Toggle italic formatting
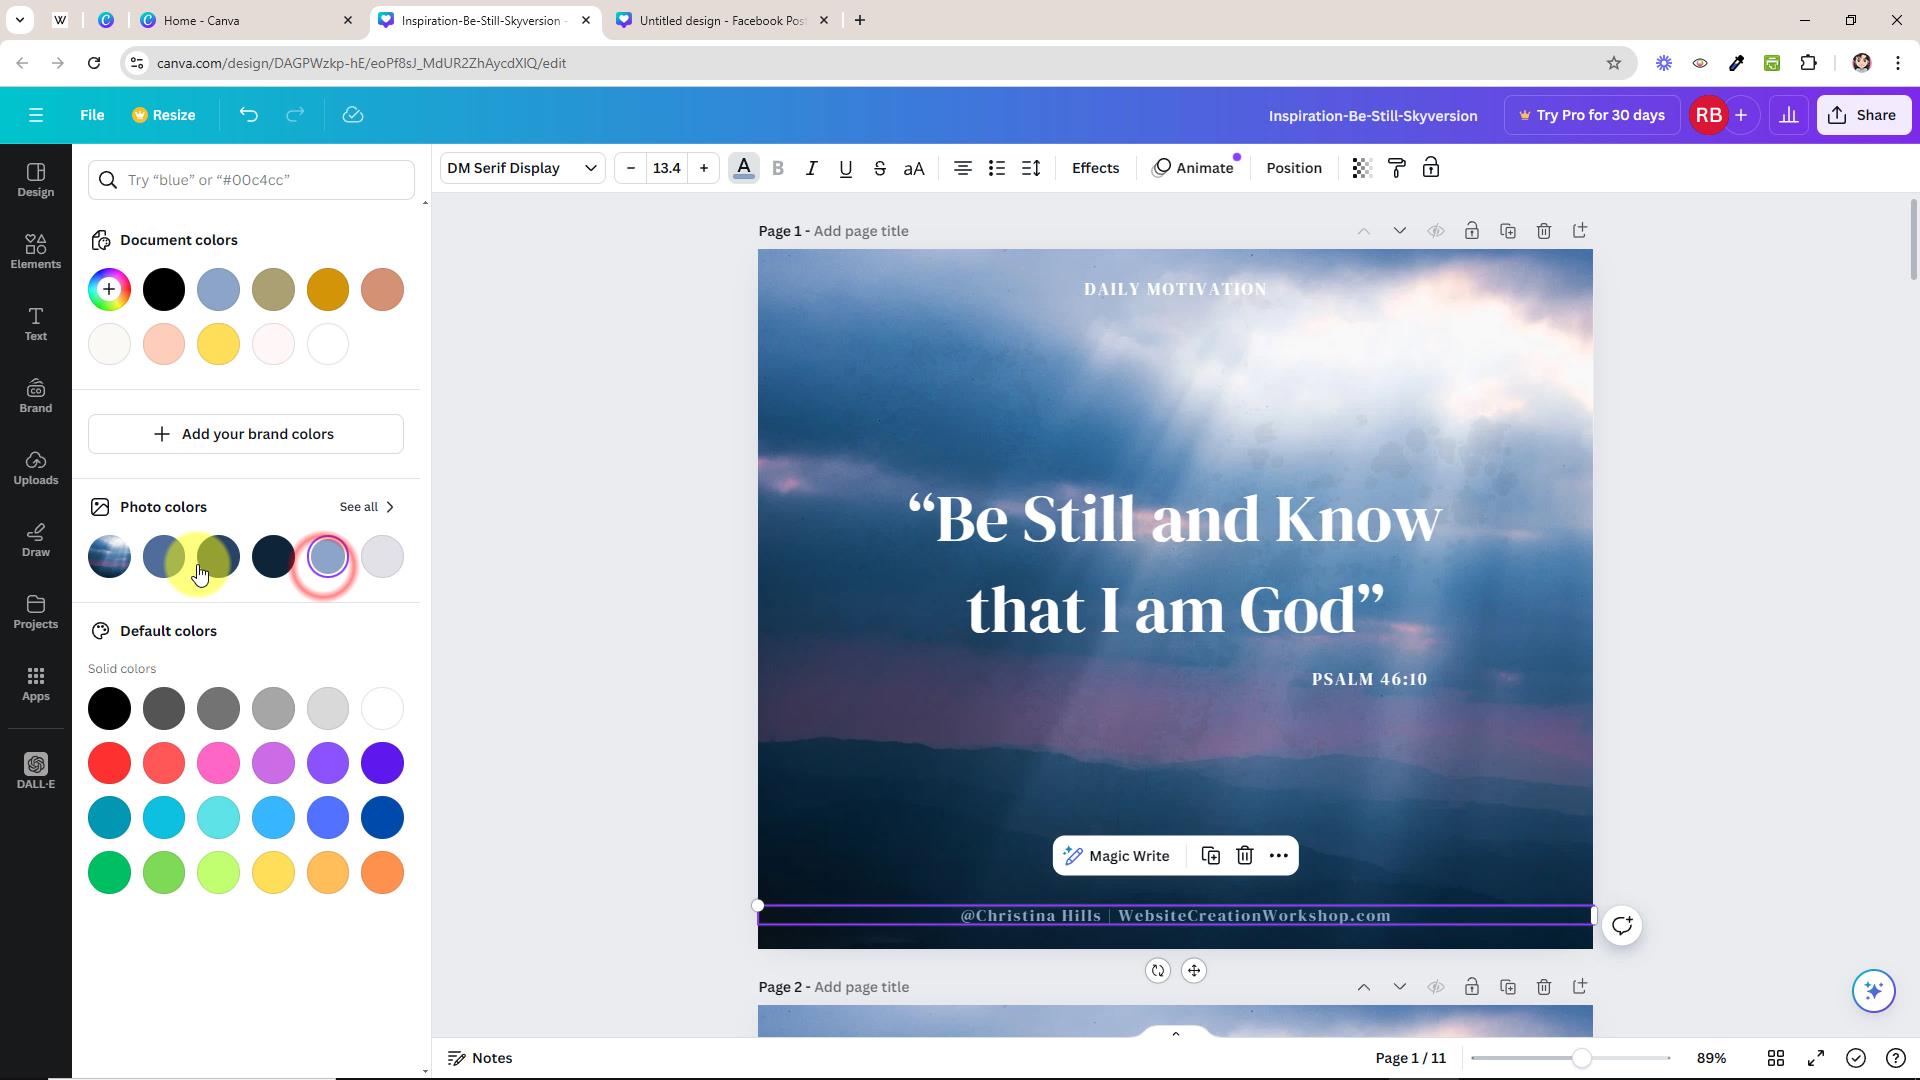This screenshot has height=1080, width=1920. click(x=812, y=168)
